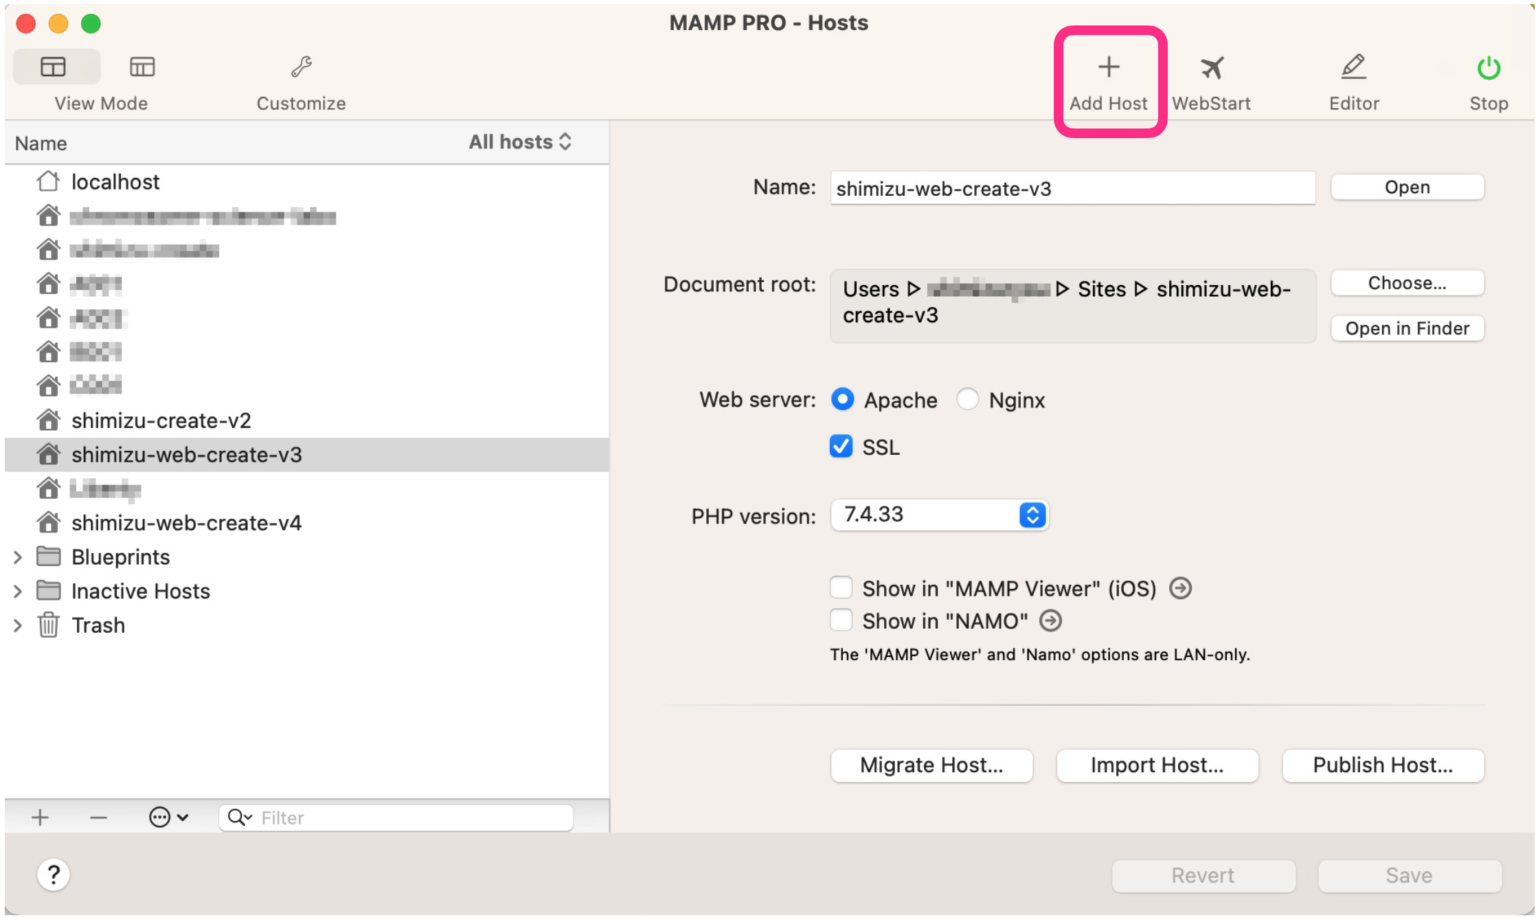Stop servers with the power icon
Screen dimensions: 1536x918
[1488, 68]
